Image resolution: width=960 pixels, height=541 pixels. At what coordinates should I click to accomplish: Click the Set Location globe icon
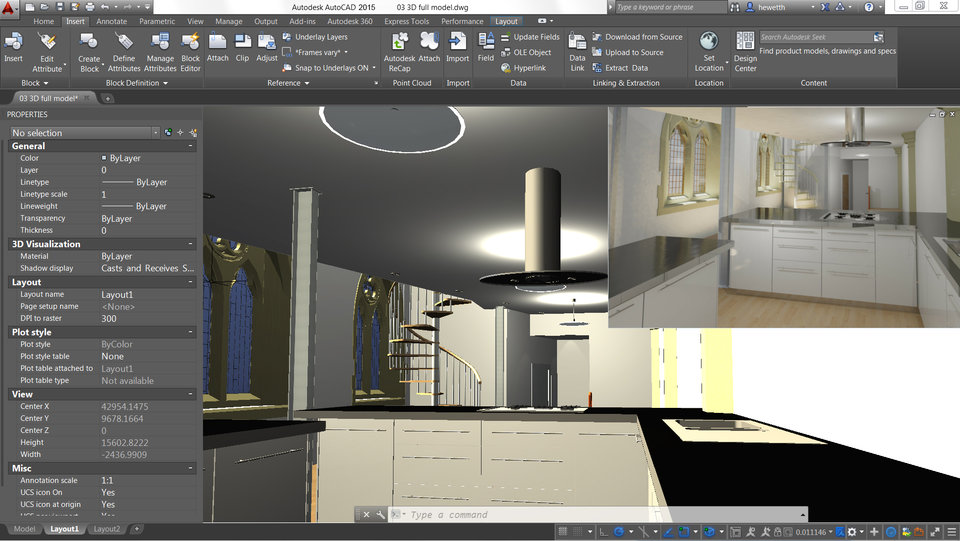(709, 43)
